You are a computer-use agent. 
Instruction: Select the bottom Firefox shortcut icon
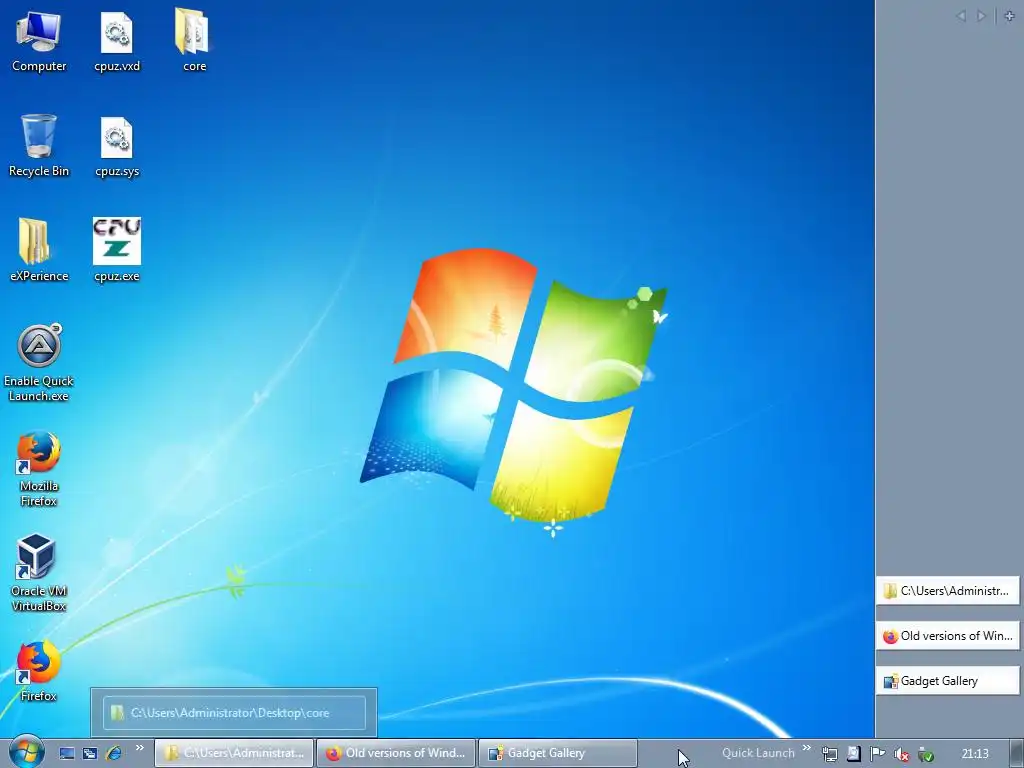coord(39,671)
